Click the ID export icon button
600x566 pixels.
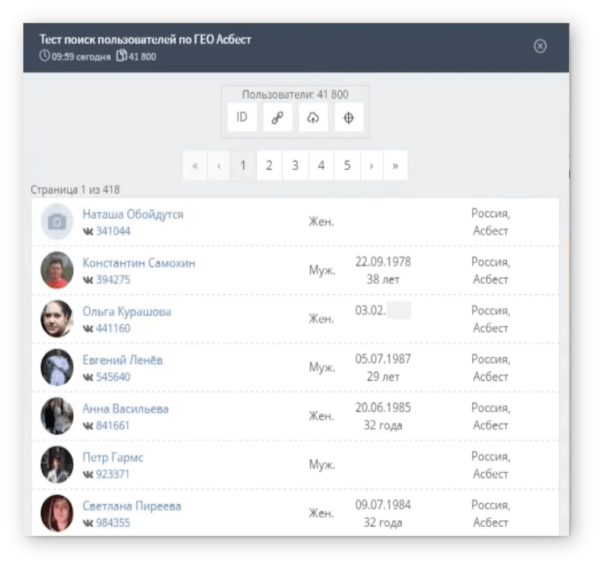click(242, 117)
